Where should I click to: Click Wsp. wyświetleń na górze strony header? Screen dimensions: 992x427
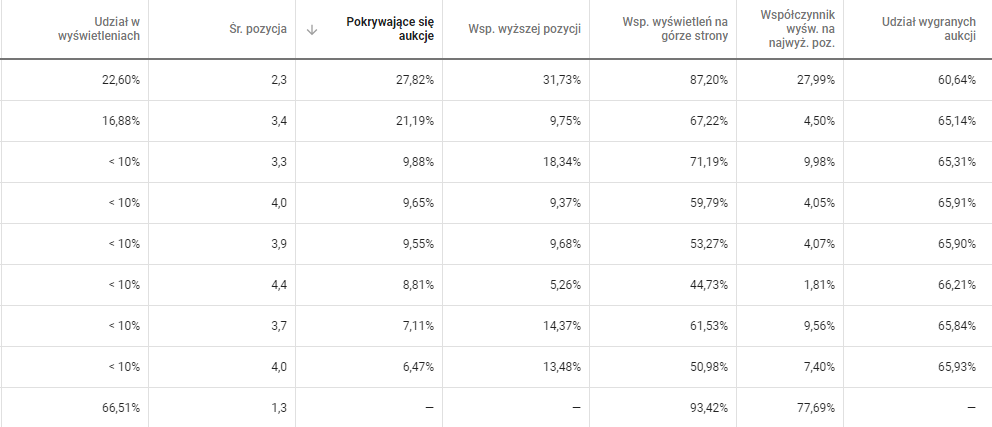click(x=675, y=29)
